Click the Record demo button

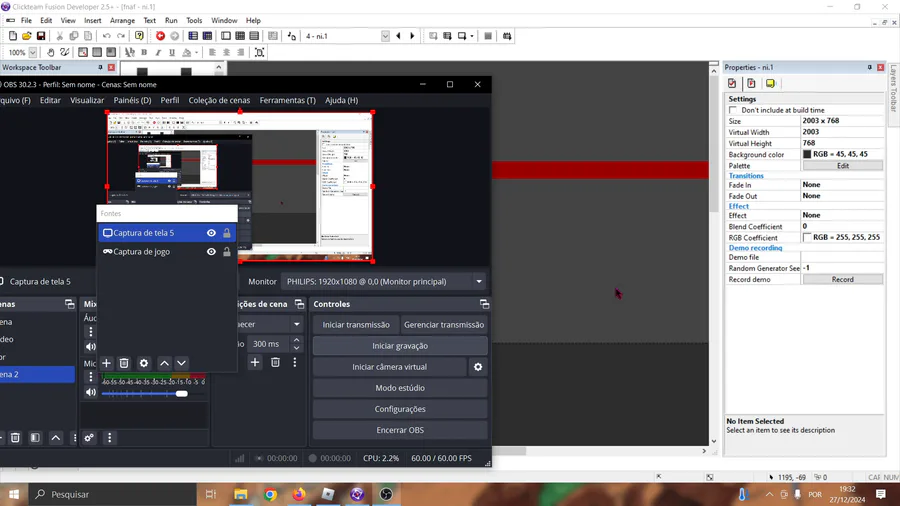pos(843,279)
